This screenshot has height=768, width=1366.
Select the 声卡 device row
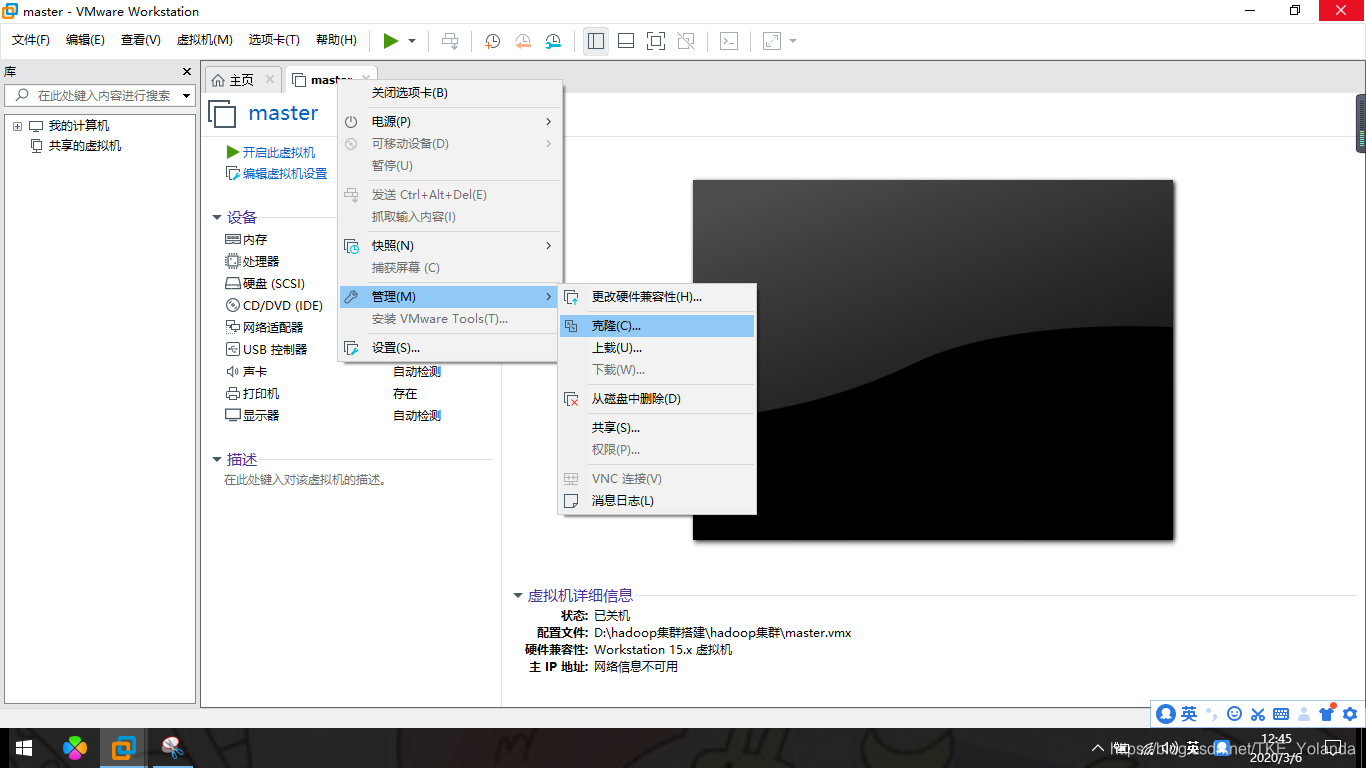point(255,372)
